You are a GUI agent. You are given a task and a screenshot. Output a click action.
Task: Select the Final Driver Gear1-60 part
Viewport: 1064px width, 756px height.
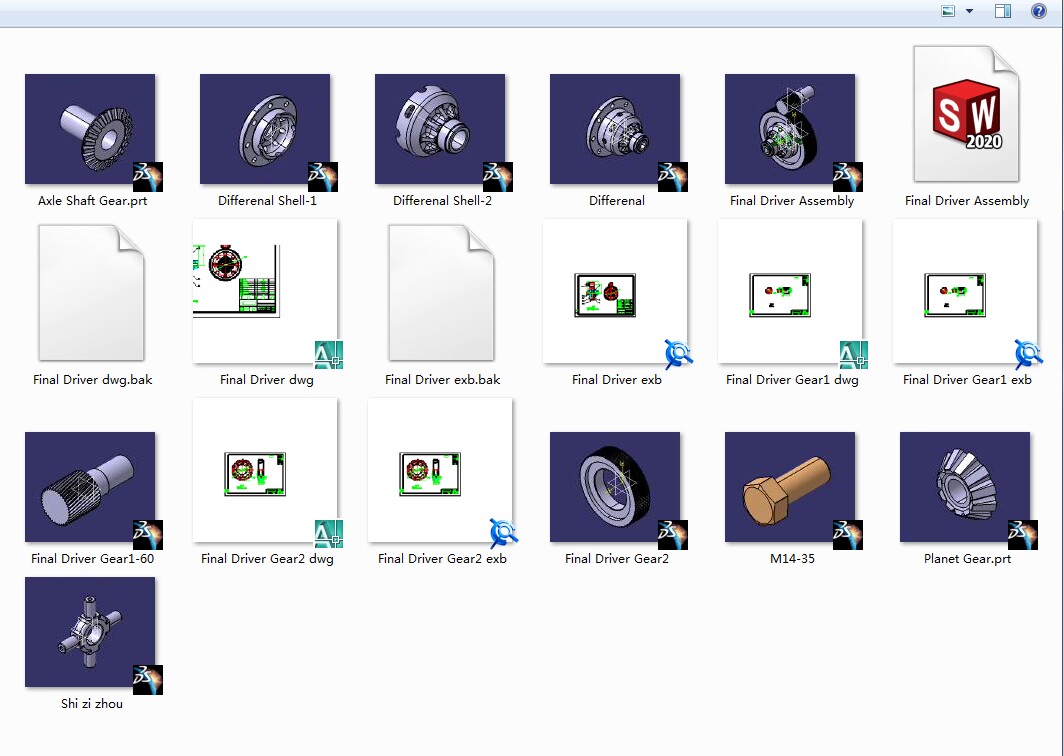tap(90, 487)
